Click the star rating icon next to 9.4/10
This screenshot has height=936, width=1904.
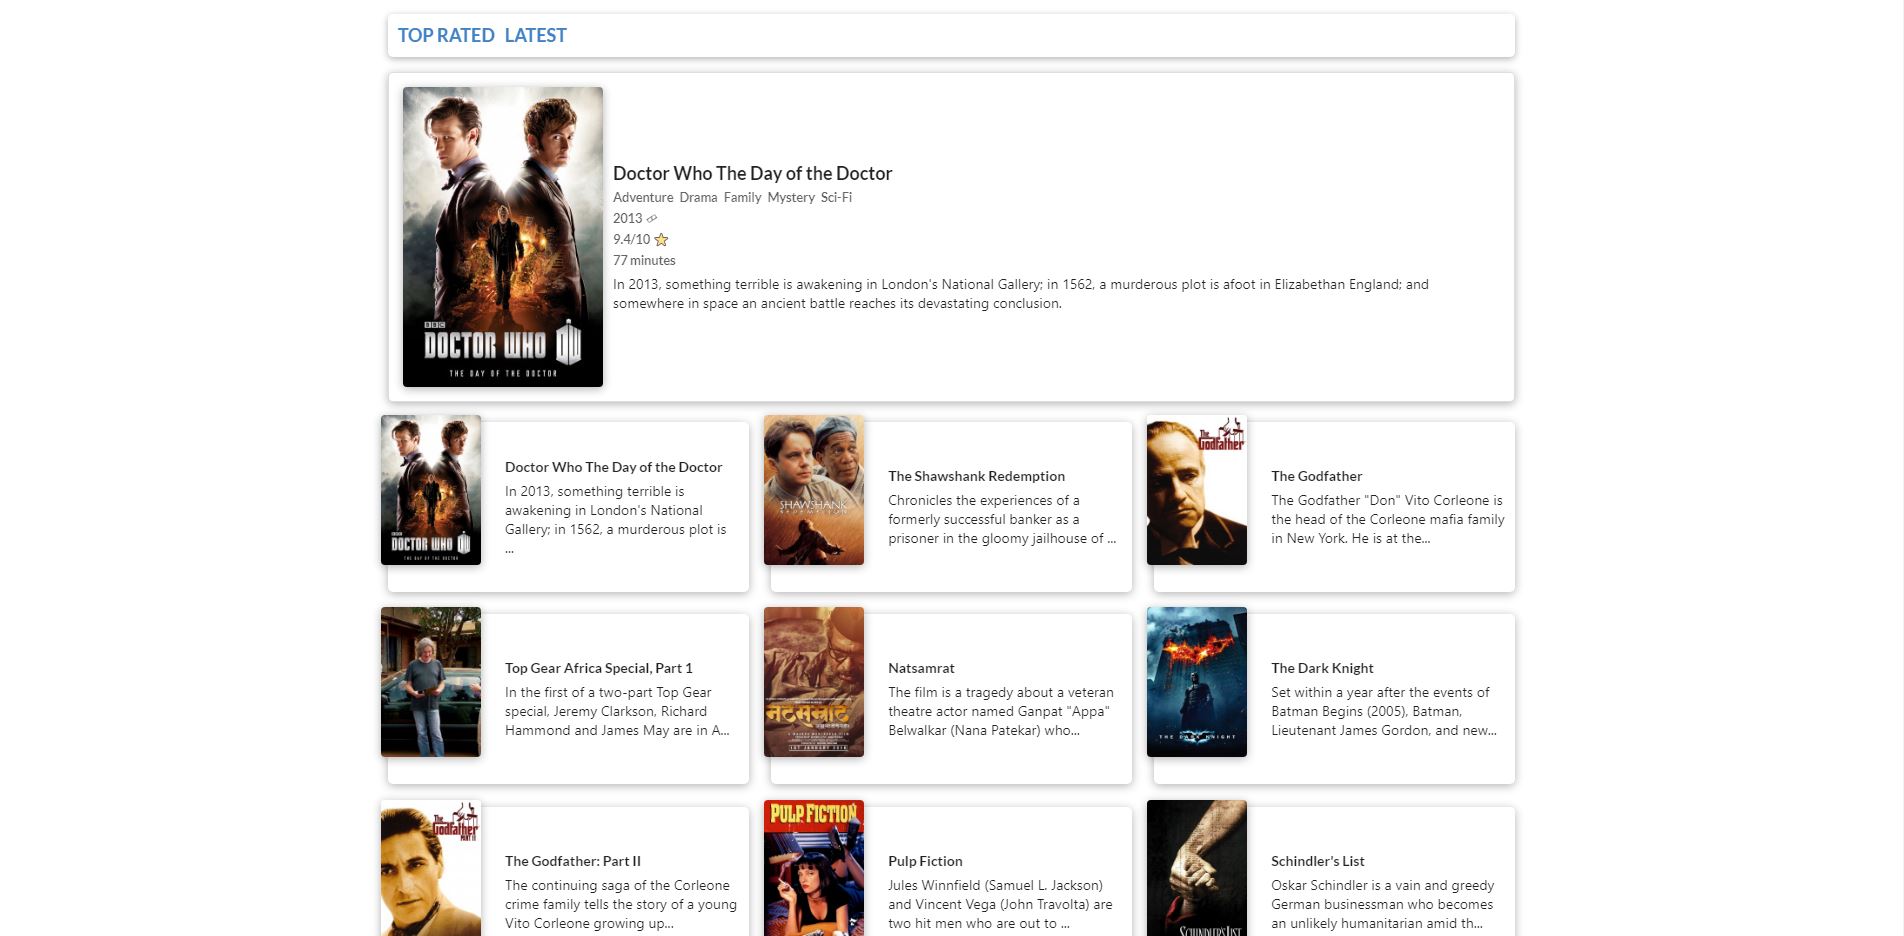(x=661, y=240)
